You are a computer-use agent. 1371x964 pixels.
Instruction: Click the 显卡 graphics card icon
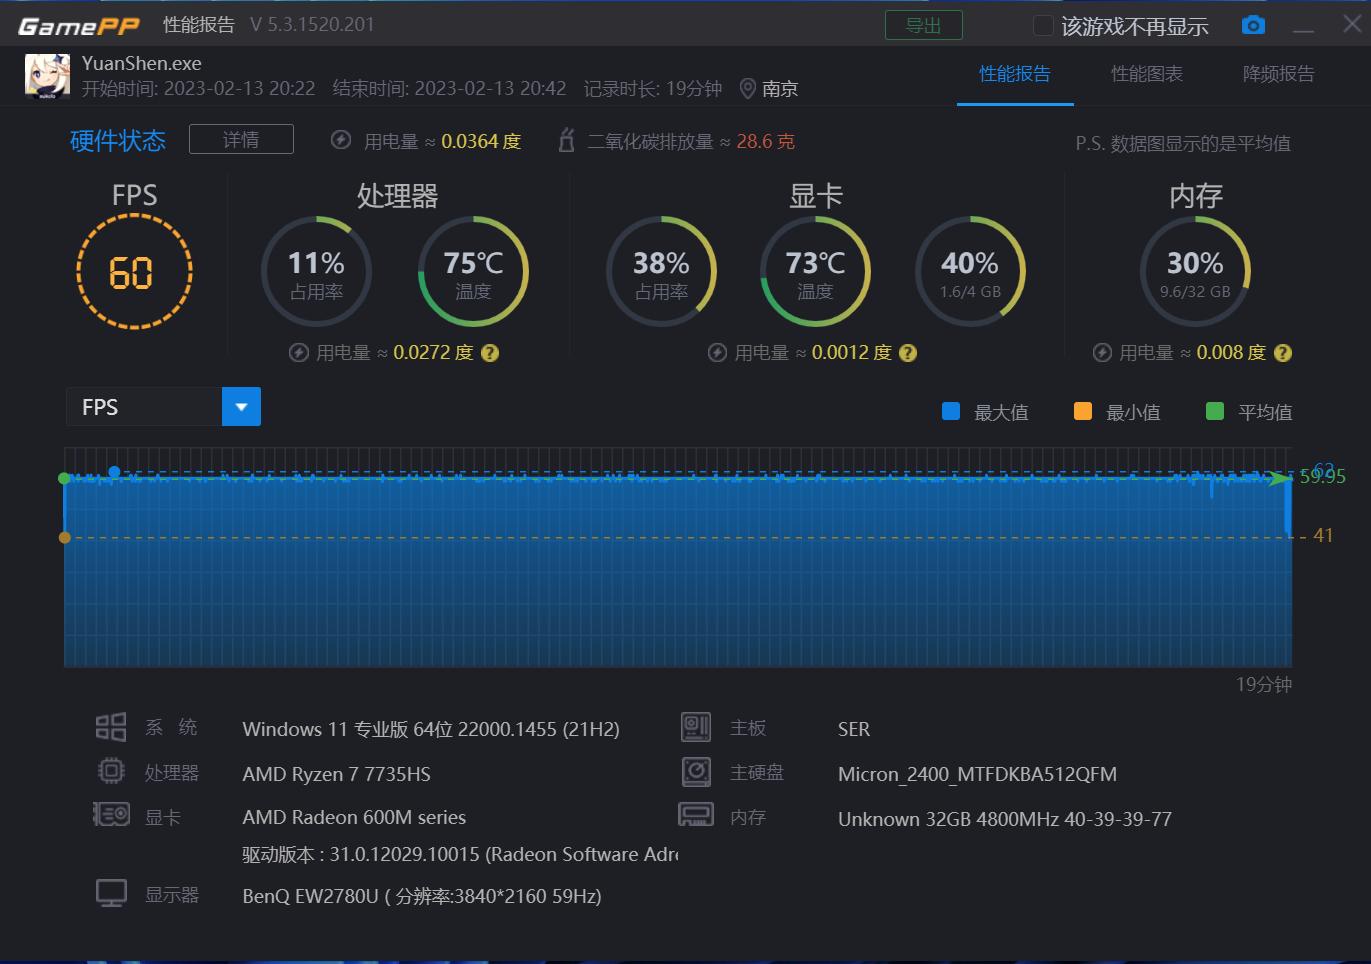click(x=111, y=814)
